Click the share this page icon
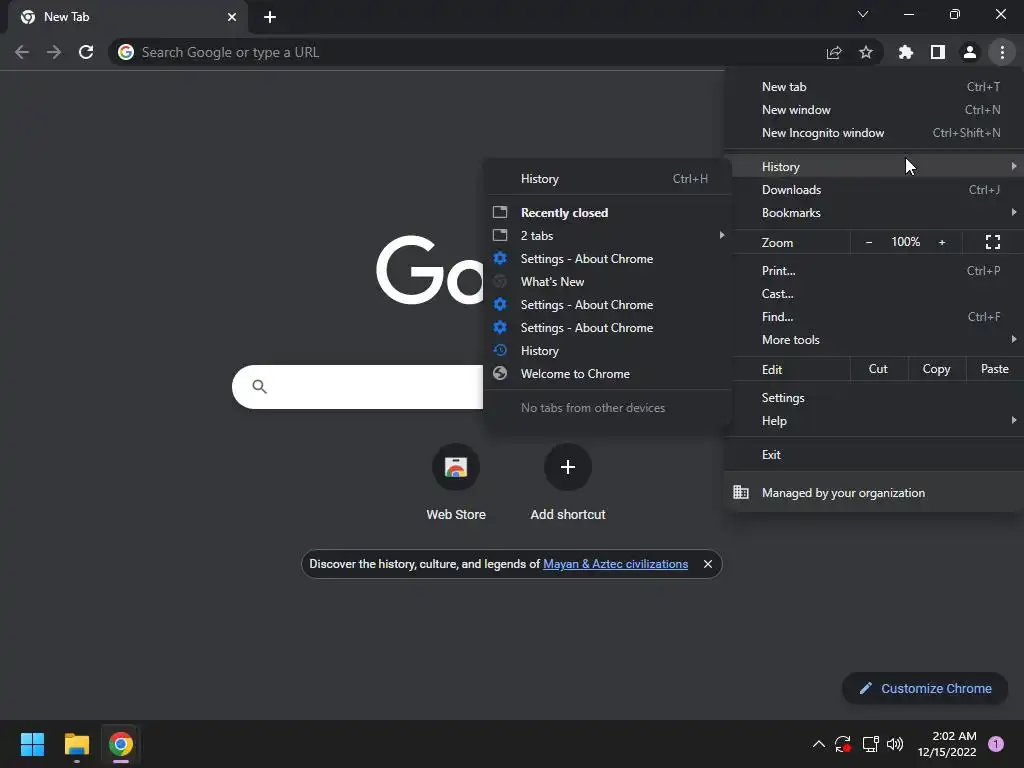Screen dimensions: 1024x768 pyautogui.click(x=834, y=52)
